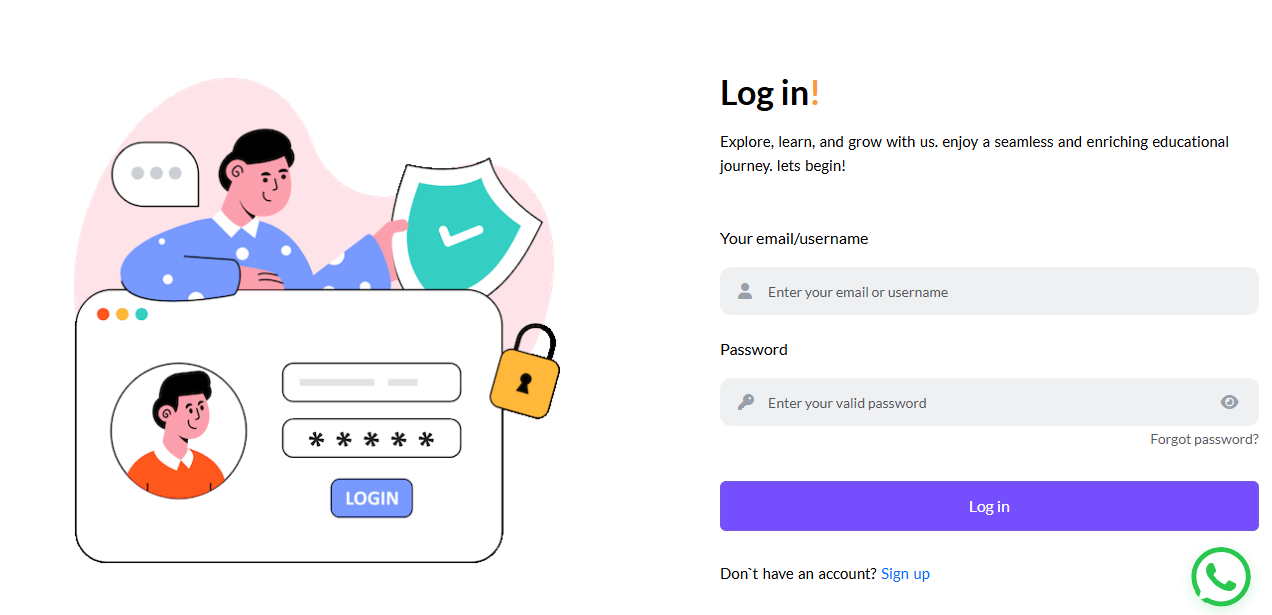Click the "Log in!" heading
This screenshot has height=615, width=1272.
click(x=769, y=93)
